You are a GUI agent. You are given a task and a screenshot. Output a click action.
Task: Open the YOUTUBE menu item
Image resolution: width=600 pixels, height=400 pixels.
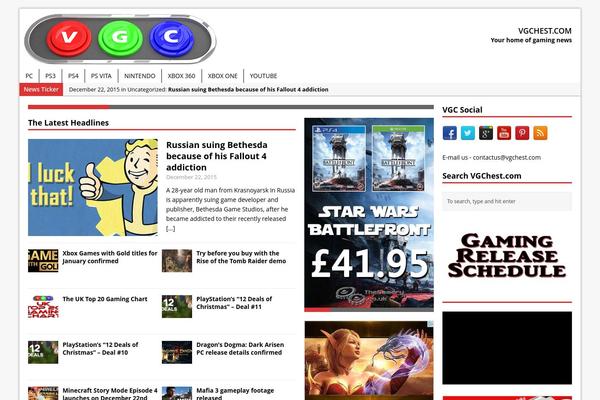tap(263, 76)
